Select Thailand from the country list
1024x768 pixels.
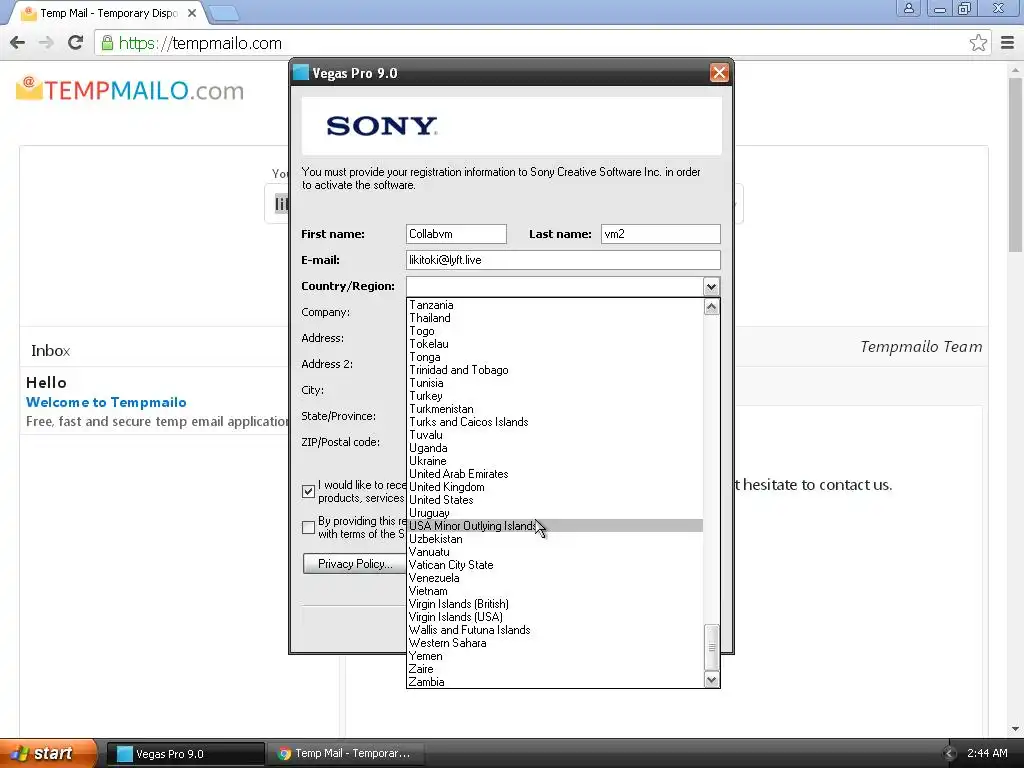(x=554, y=318)
